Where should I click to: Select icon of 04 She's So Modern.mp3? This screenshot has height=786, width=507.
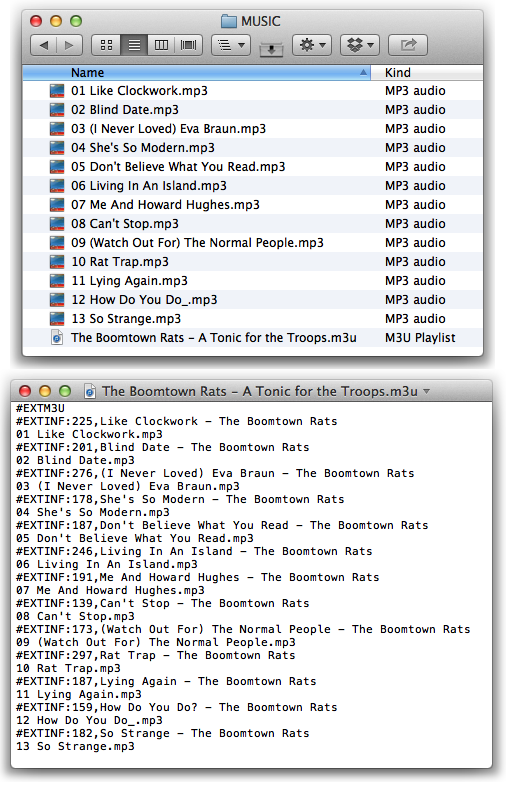57,148
